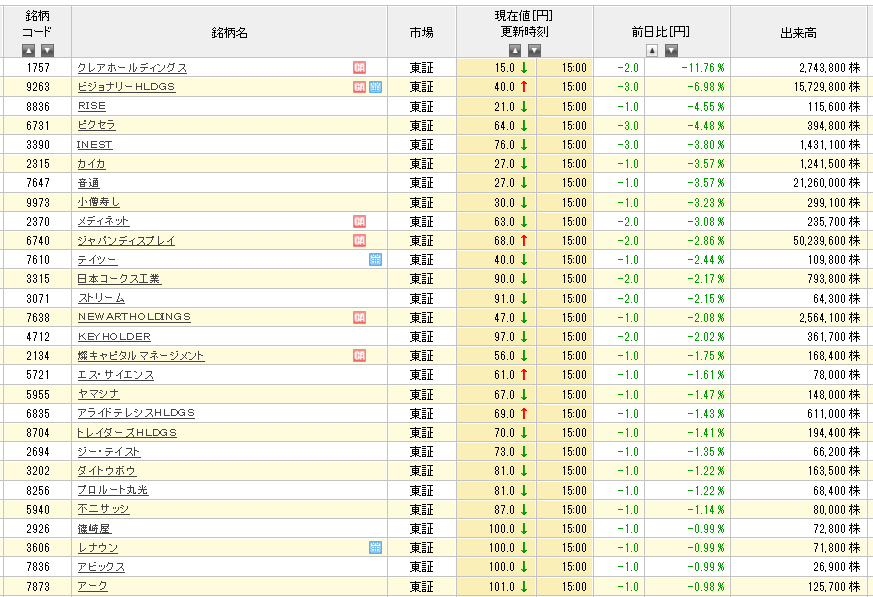
Task: Select volume cell 21,260,000 株
Action: [x=799, y=183]
